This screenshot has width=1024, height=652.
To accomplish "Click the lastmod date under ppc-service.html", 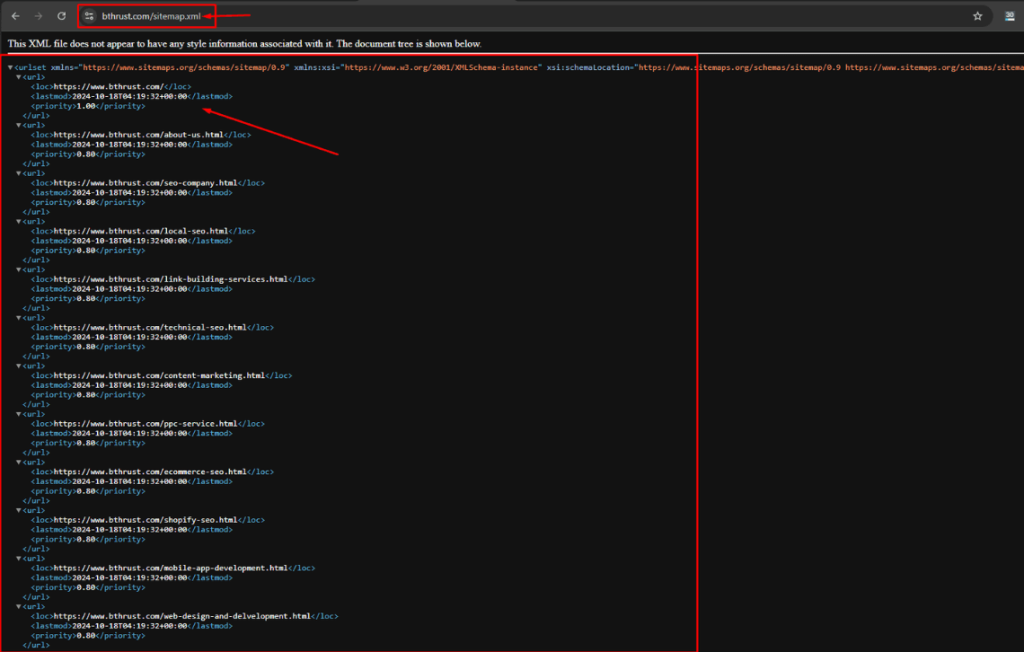I will tap(129, 433).
